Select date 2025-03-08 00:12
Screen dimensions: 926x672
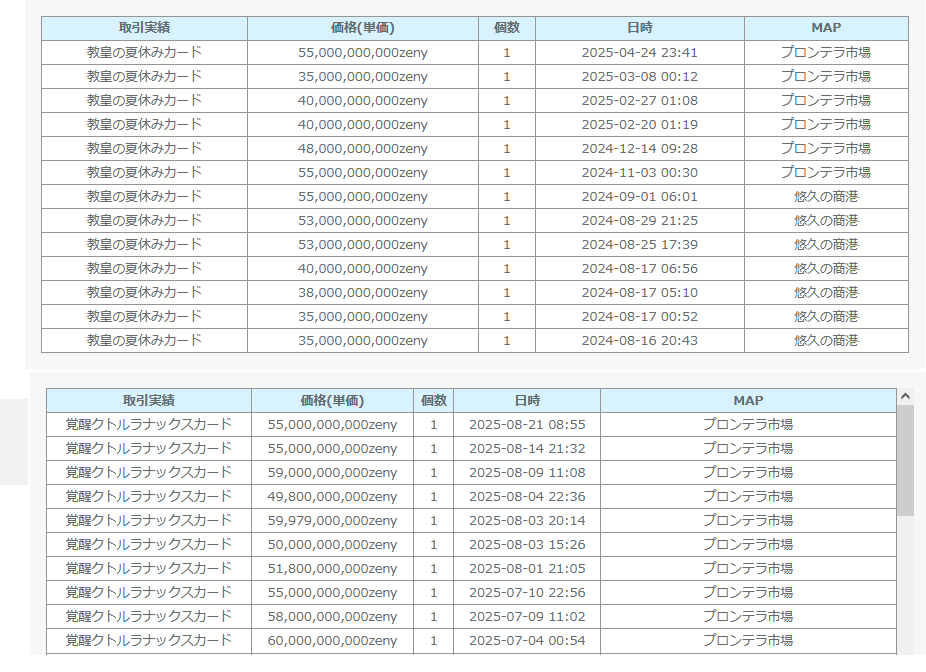point(640,77)
